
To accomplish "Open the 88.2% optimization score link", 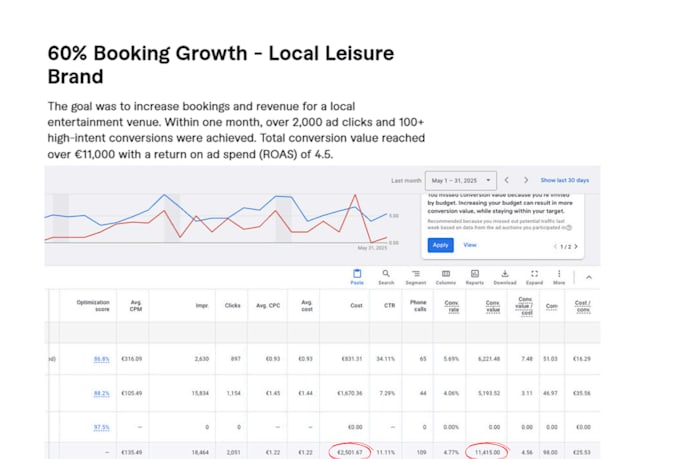I will pyautogui.click(x=101, y=393).
